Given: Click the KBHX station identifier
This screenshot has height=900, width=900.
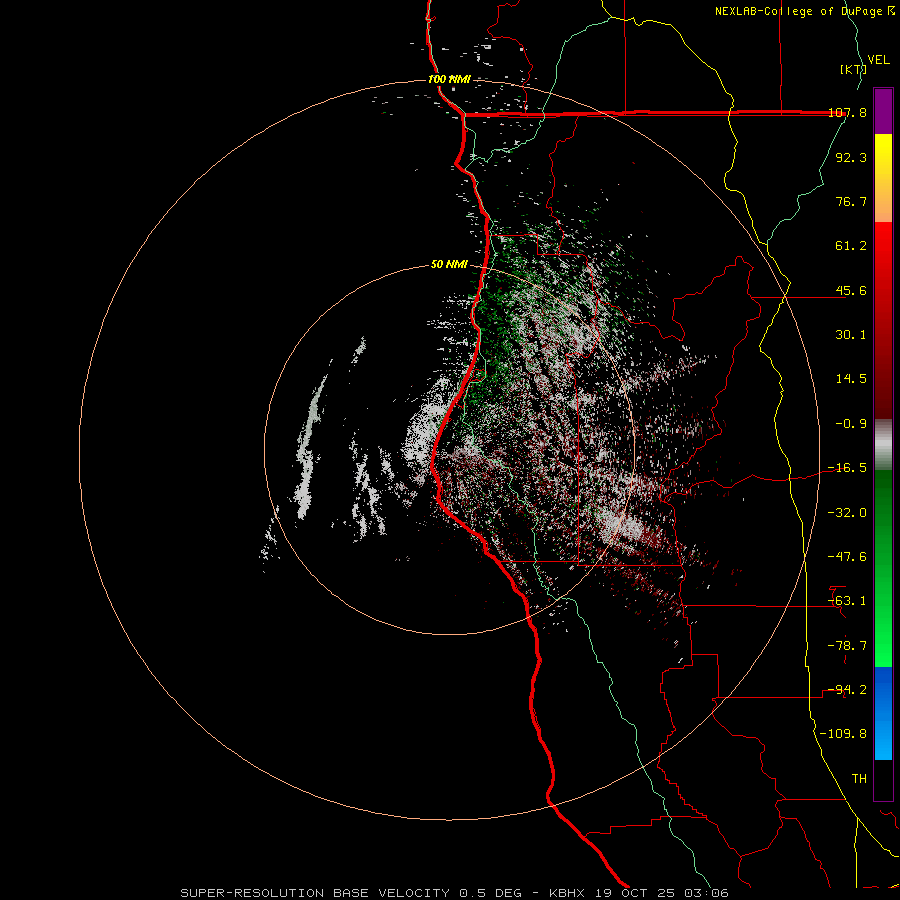Looking at the screenshot, I should click(x=567, y=893).
